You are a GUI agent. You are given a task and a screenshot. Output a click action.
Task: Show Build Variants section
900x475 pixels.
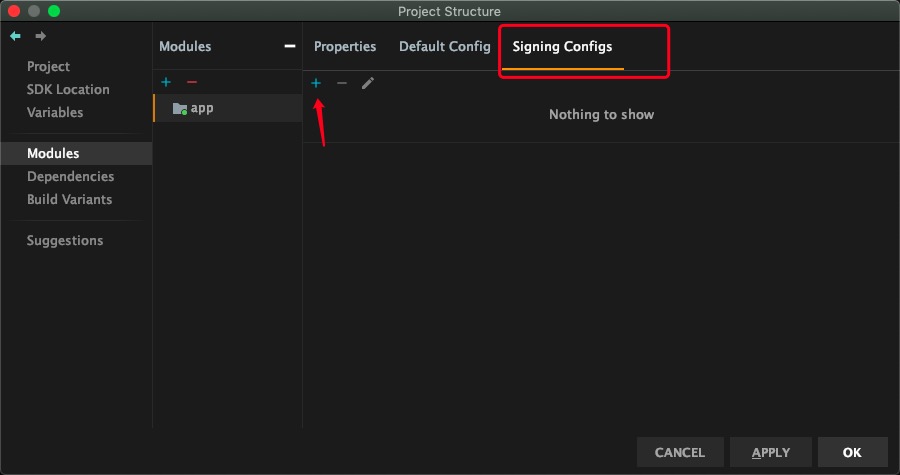click(x=69, y=200)
